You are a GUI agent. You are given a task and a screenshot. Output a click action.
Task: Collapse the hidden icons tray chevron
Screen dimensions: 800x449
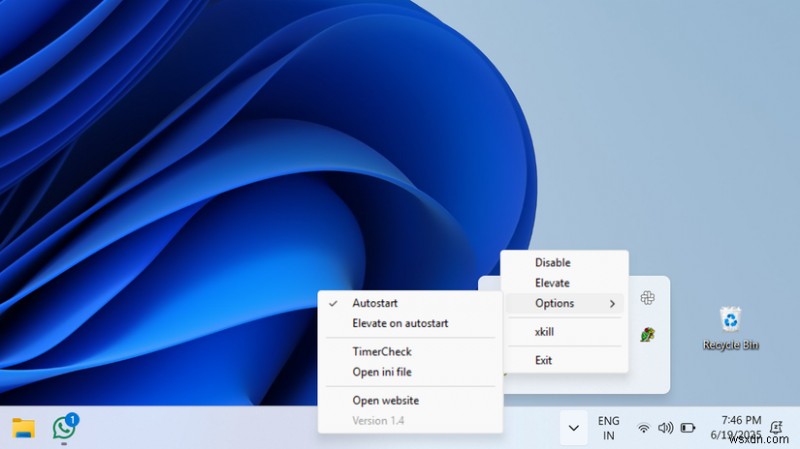click(573, 428)
